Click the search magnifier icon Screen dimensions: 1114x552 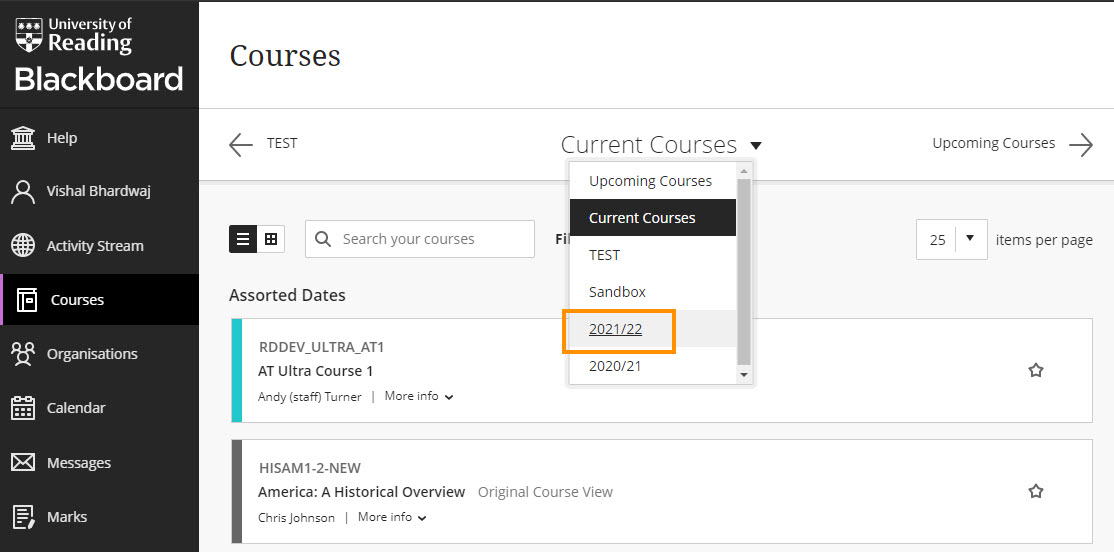click(x=323, y=239)
